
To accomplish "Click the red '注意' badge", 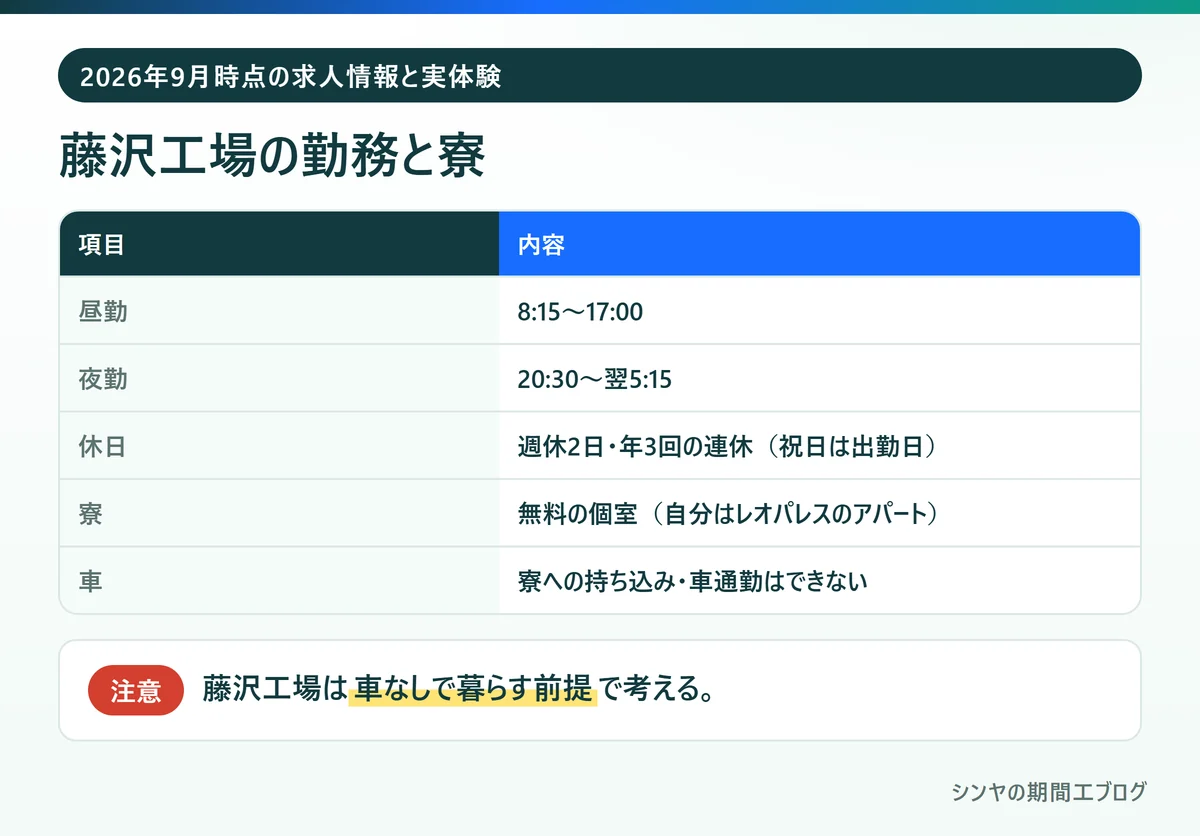I will 136,690.
